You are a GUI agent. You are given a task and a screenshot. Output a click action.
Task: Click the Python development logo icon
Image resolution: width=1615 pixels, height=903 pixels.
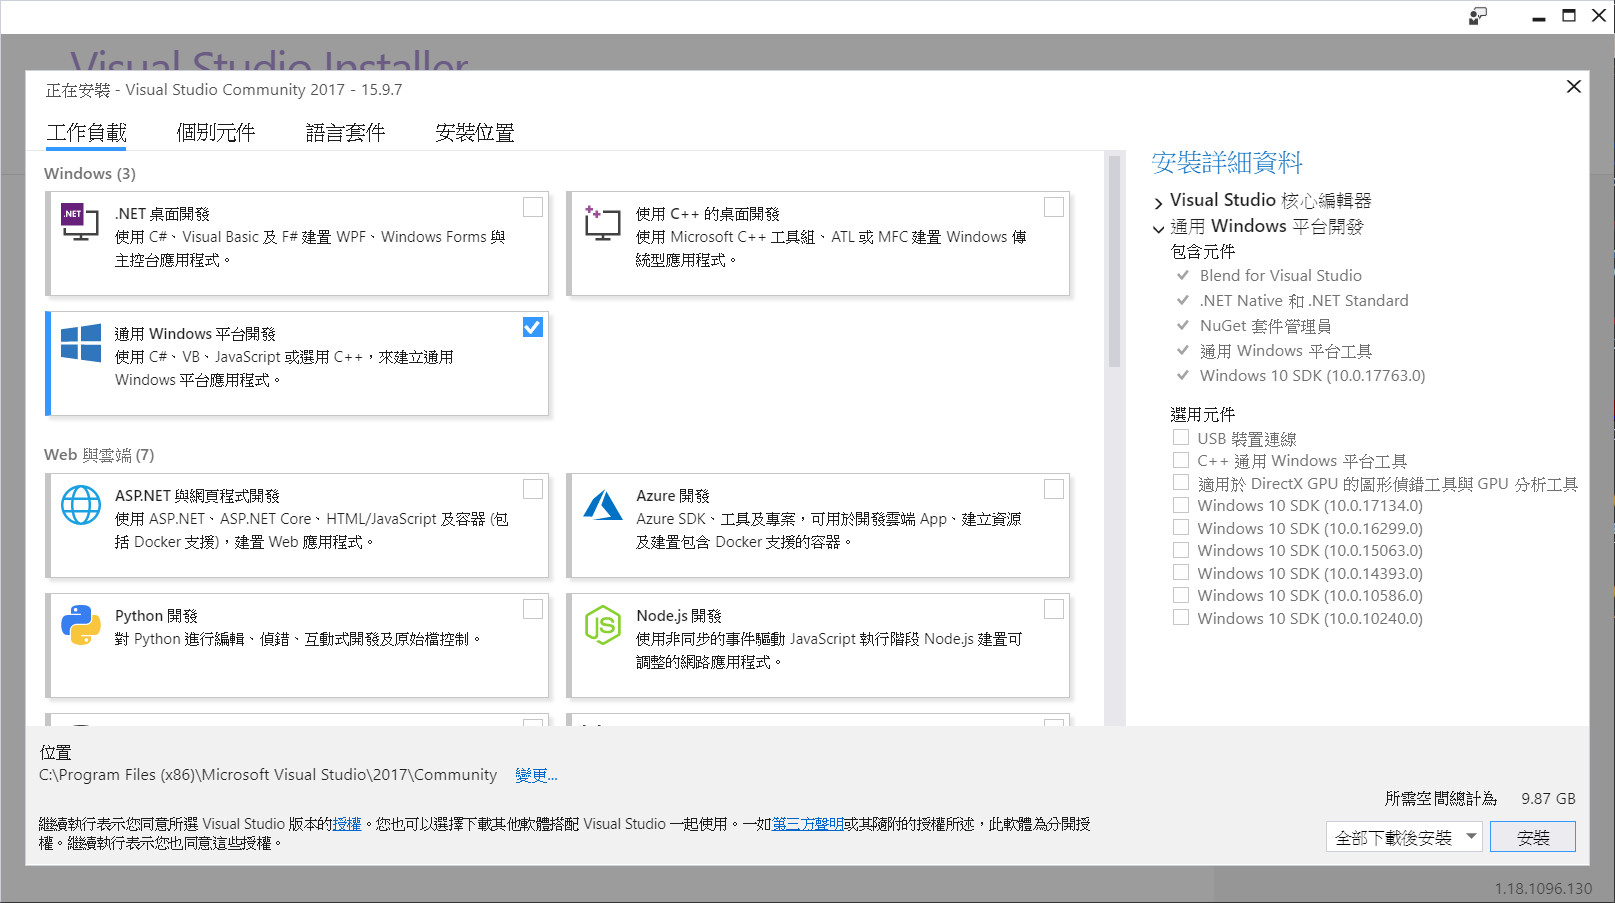point(80,625)
